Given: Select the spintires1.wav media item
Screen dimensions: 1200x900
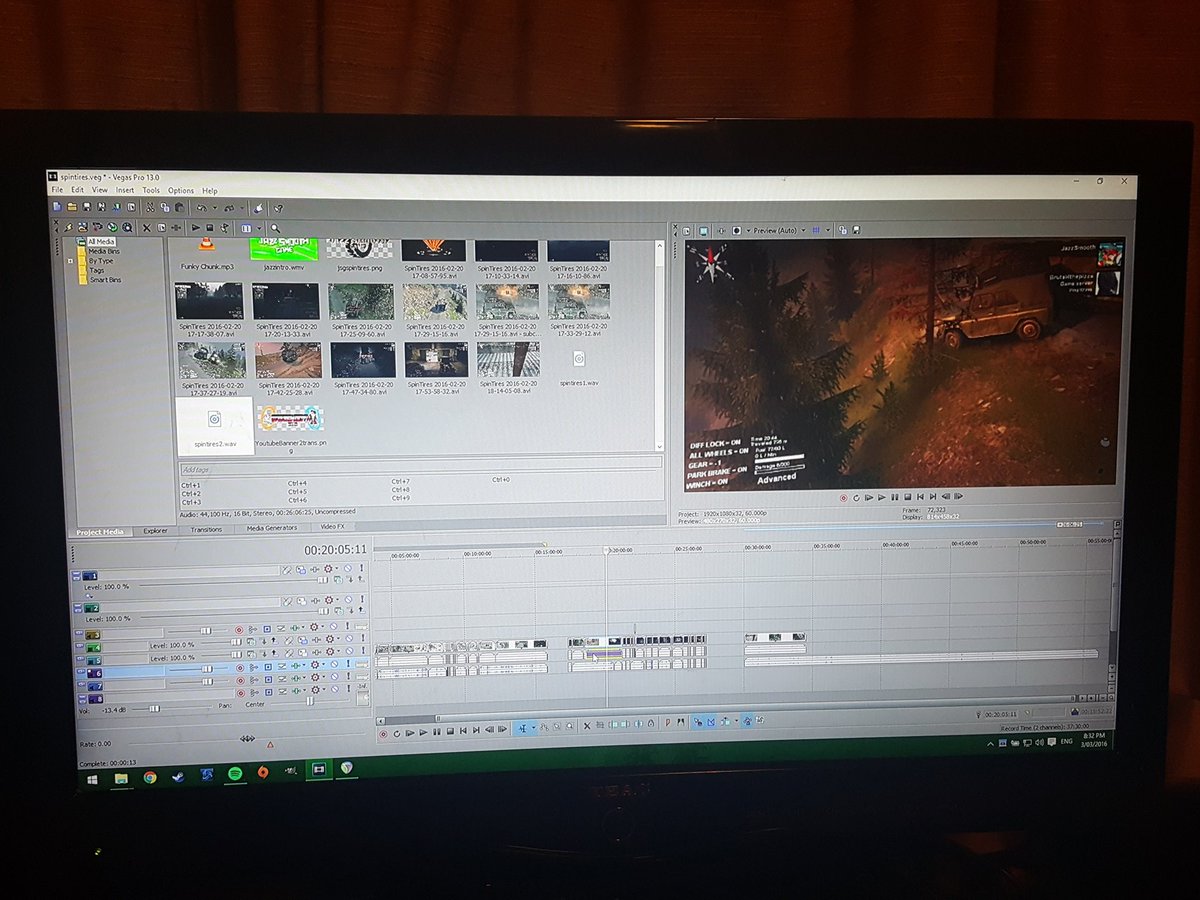Looking at the screenshot, I should (579, 366).
